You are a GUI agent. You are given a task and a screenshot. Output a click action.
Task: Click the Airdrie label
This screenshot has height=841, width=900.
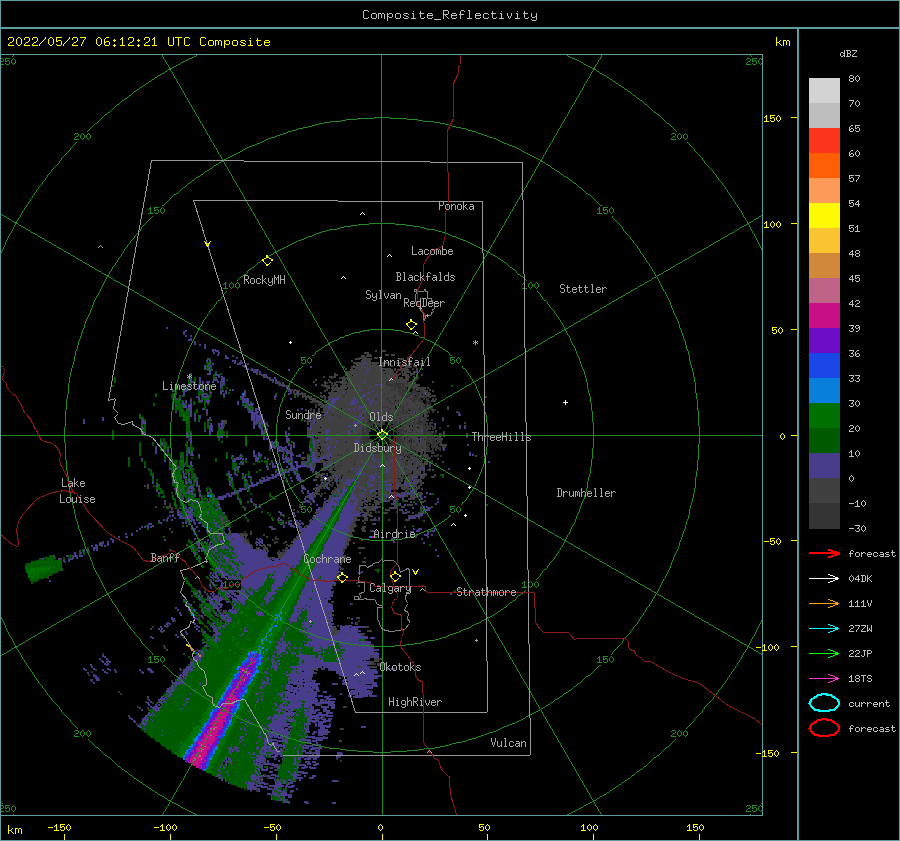(394, 534)
